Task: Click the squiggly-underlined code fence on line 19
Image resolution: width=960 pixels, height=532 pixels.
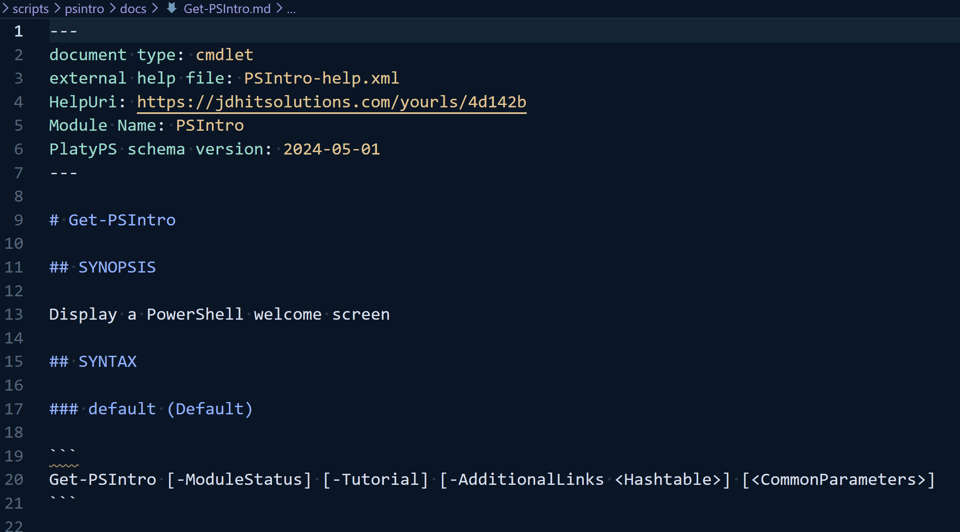Action: point(63,456)
